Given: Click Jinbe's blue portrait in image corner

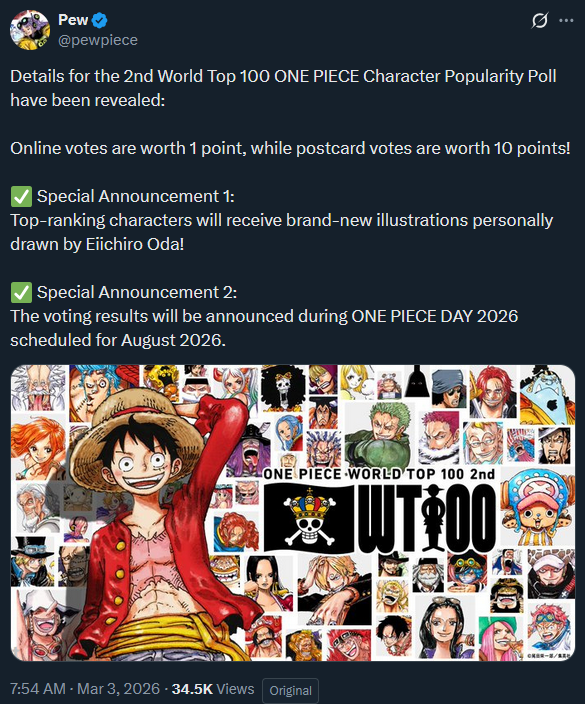Looking at the screenshot, I should click(547, 395).
